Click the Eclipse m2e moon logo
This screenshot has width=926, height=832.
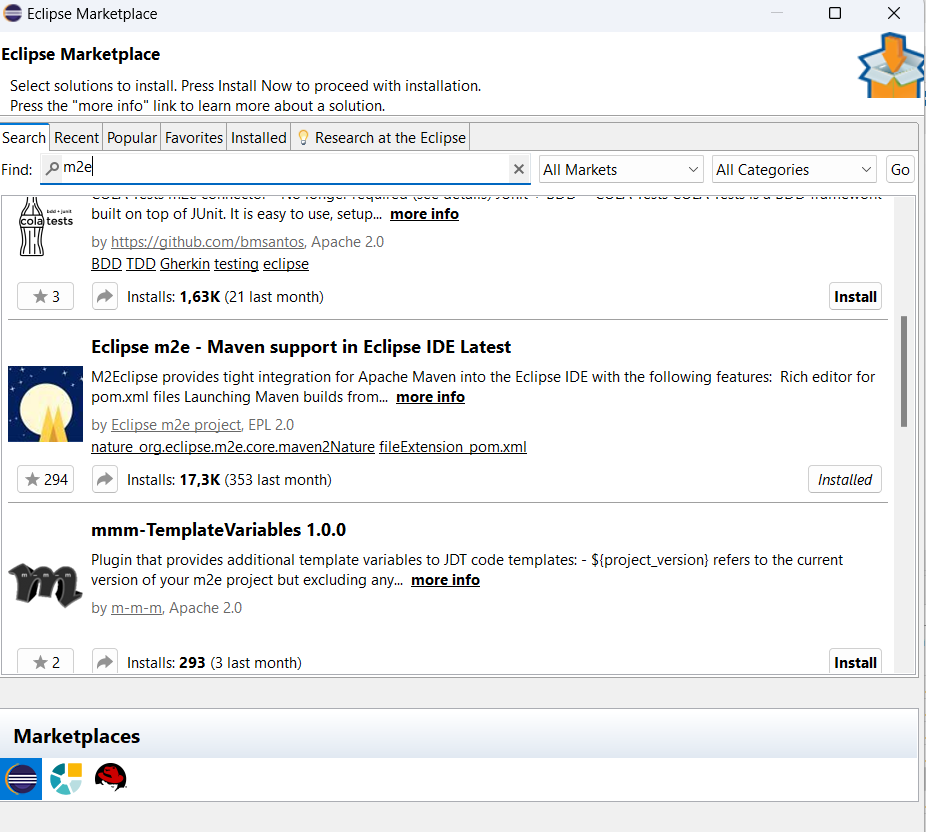click(45, 404)
